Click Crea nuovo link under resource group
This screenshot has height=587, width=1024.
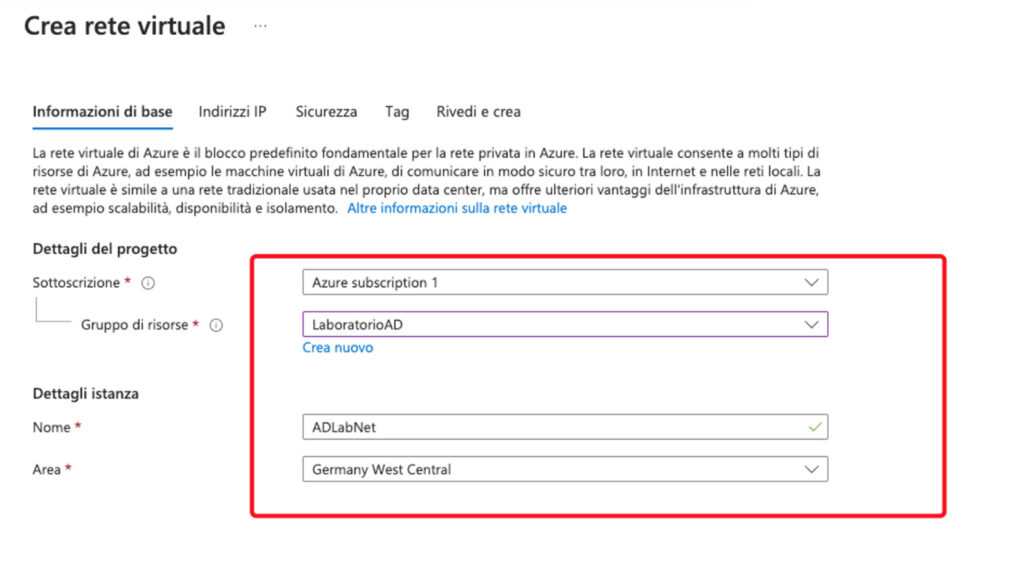(338, 348)
